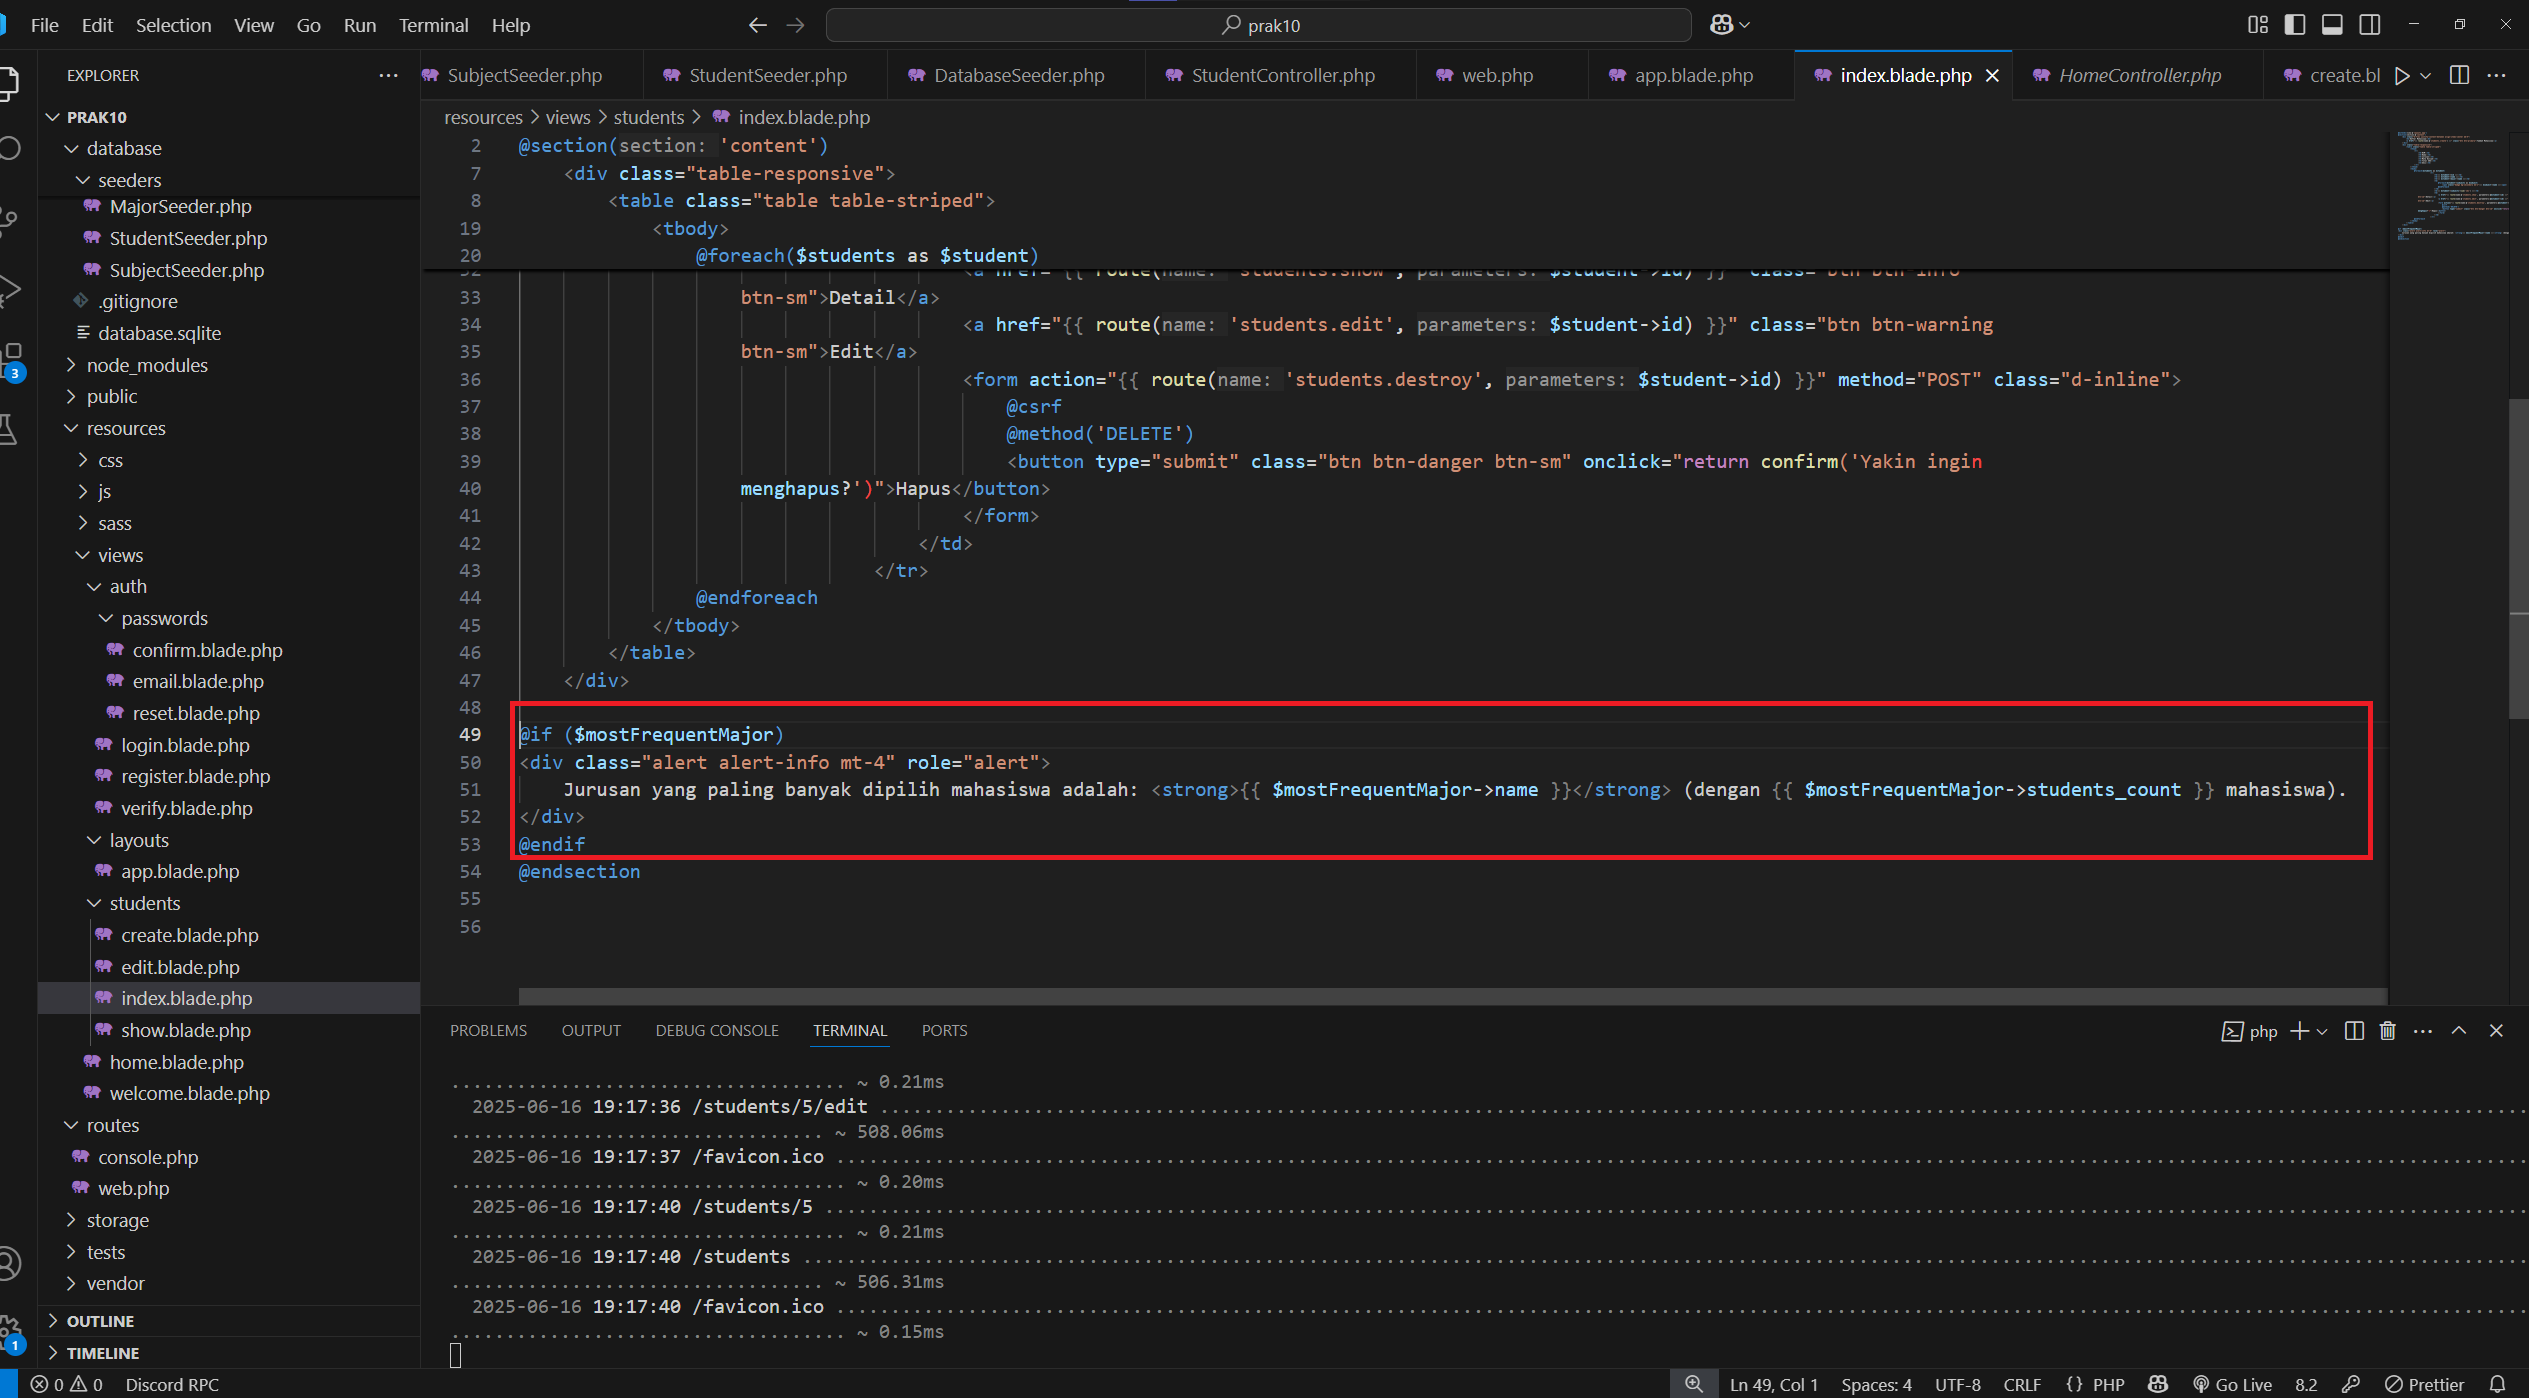Toggle the bottom panel visibility
2544x1398 pixels.
pyautogui.click(x=2332, y=24)
